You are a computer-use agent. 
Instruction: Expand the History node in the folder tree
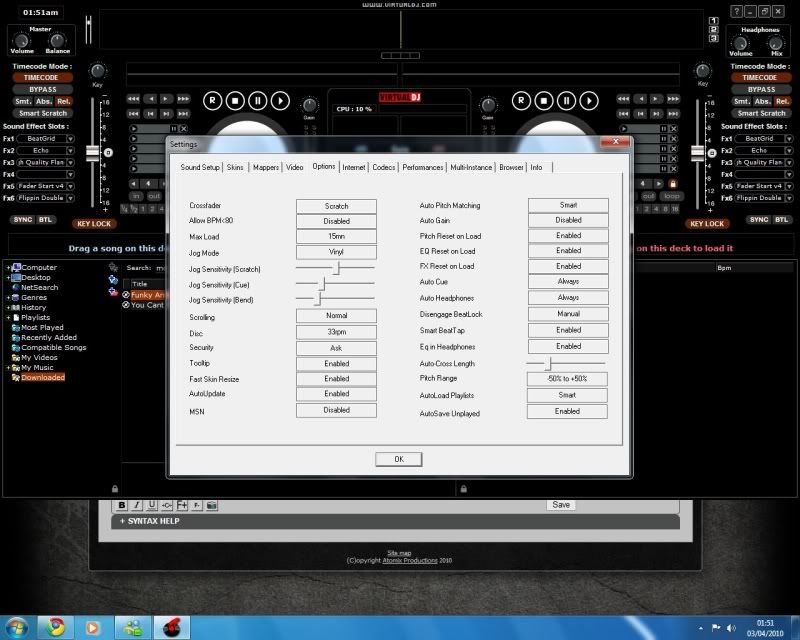[8, 308]
